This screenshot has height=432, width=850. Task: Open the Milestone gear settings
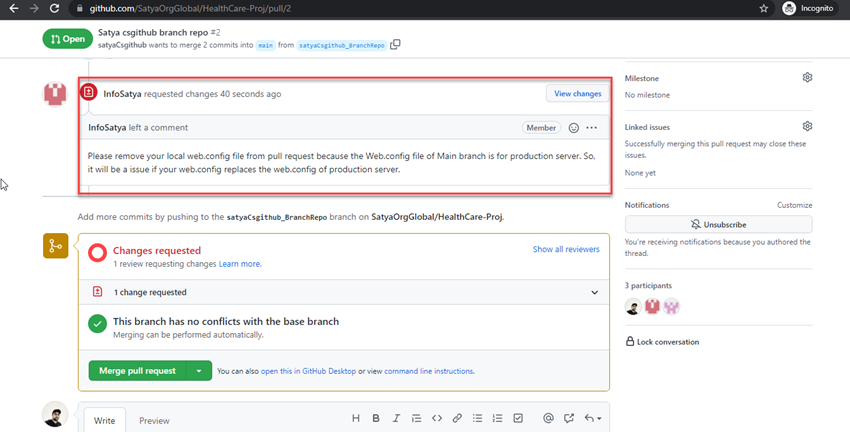point(807,78)
